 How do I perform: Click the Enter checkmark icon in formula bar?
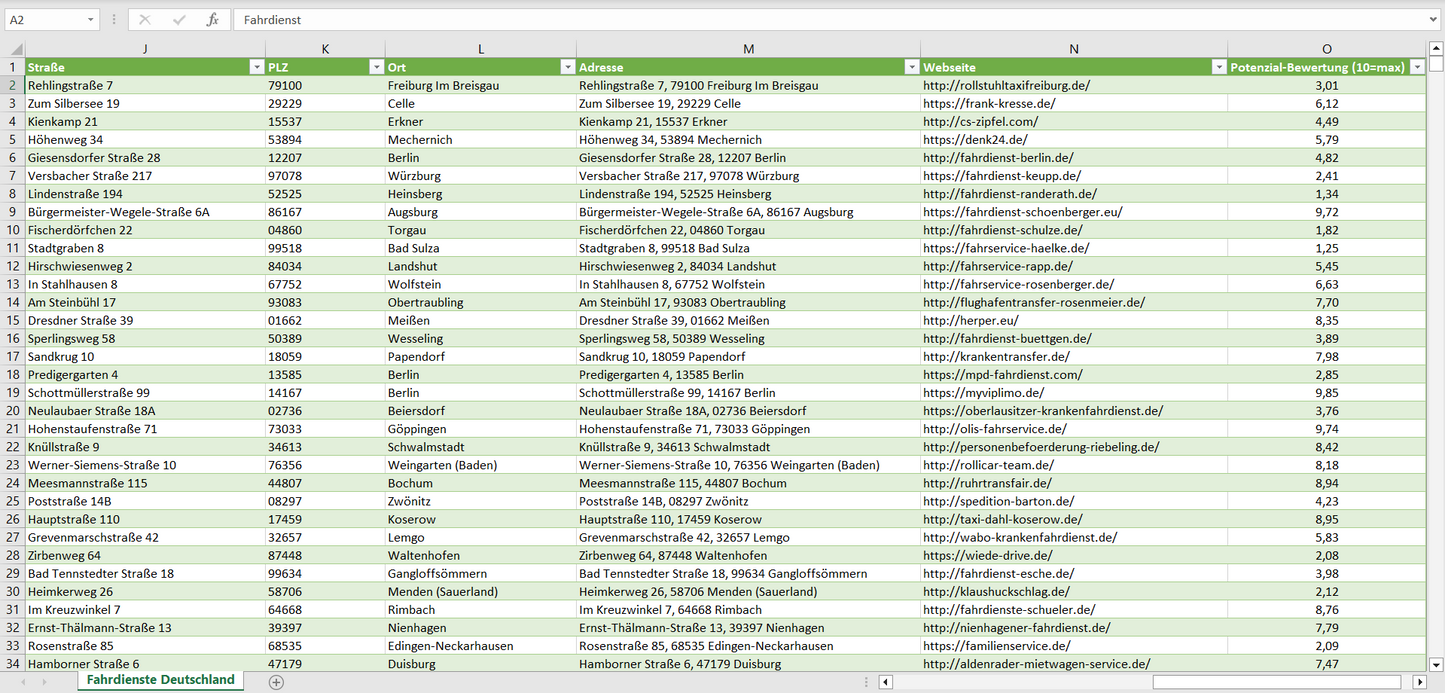tap(179, 20)
